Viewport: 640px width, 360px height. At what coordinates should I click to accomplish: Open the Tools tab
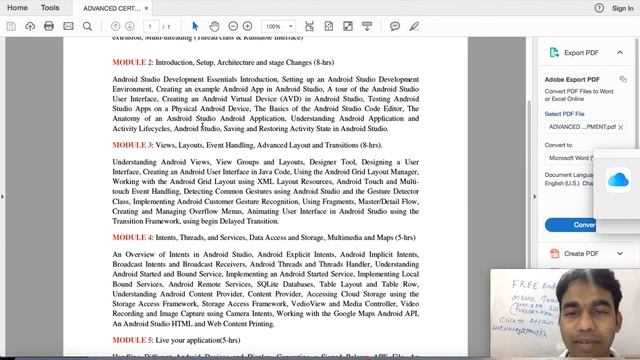(50, 8)
